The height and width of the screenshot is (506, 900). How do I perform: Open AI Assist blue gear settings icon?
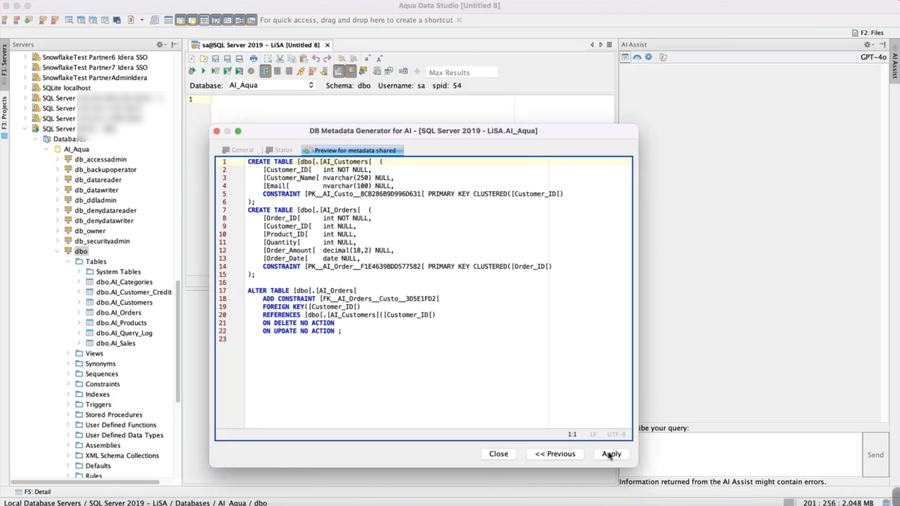(649, 58)
